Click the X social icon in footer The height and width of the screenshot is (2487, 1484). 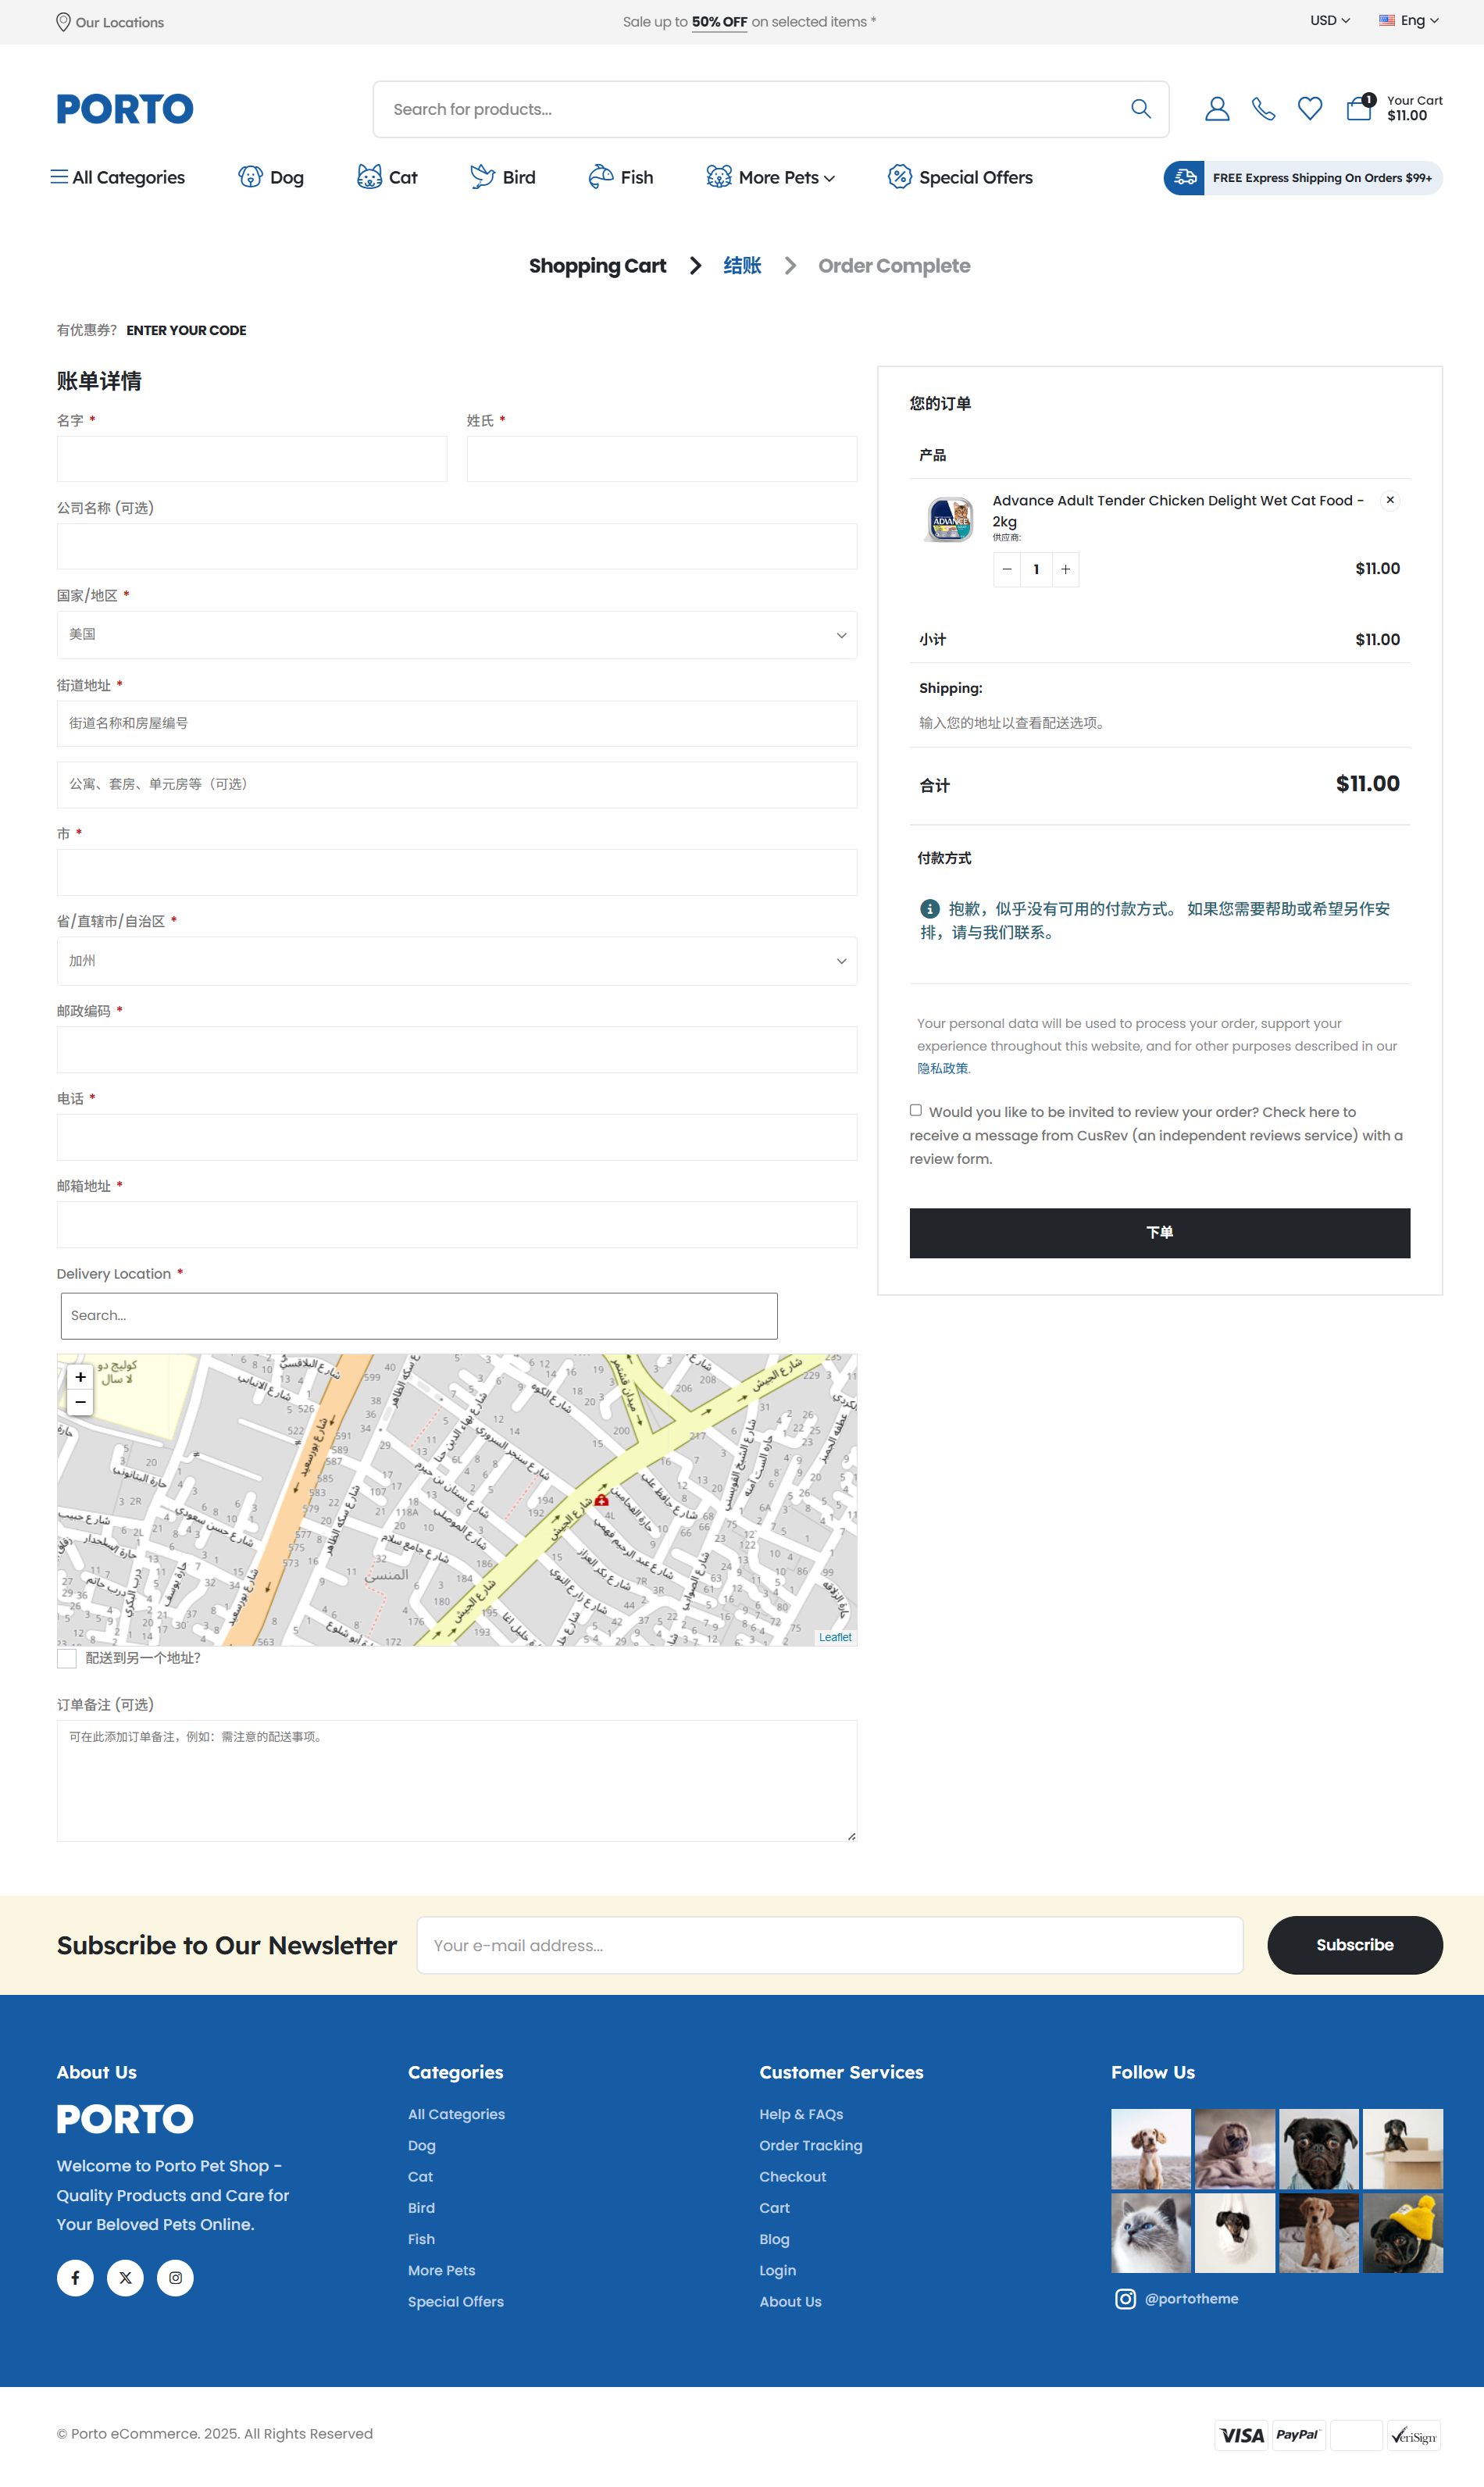(125, 2278)
